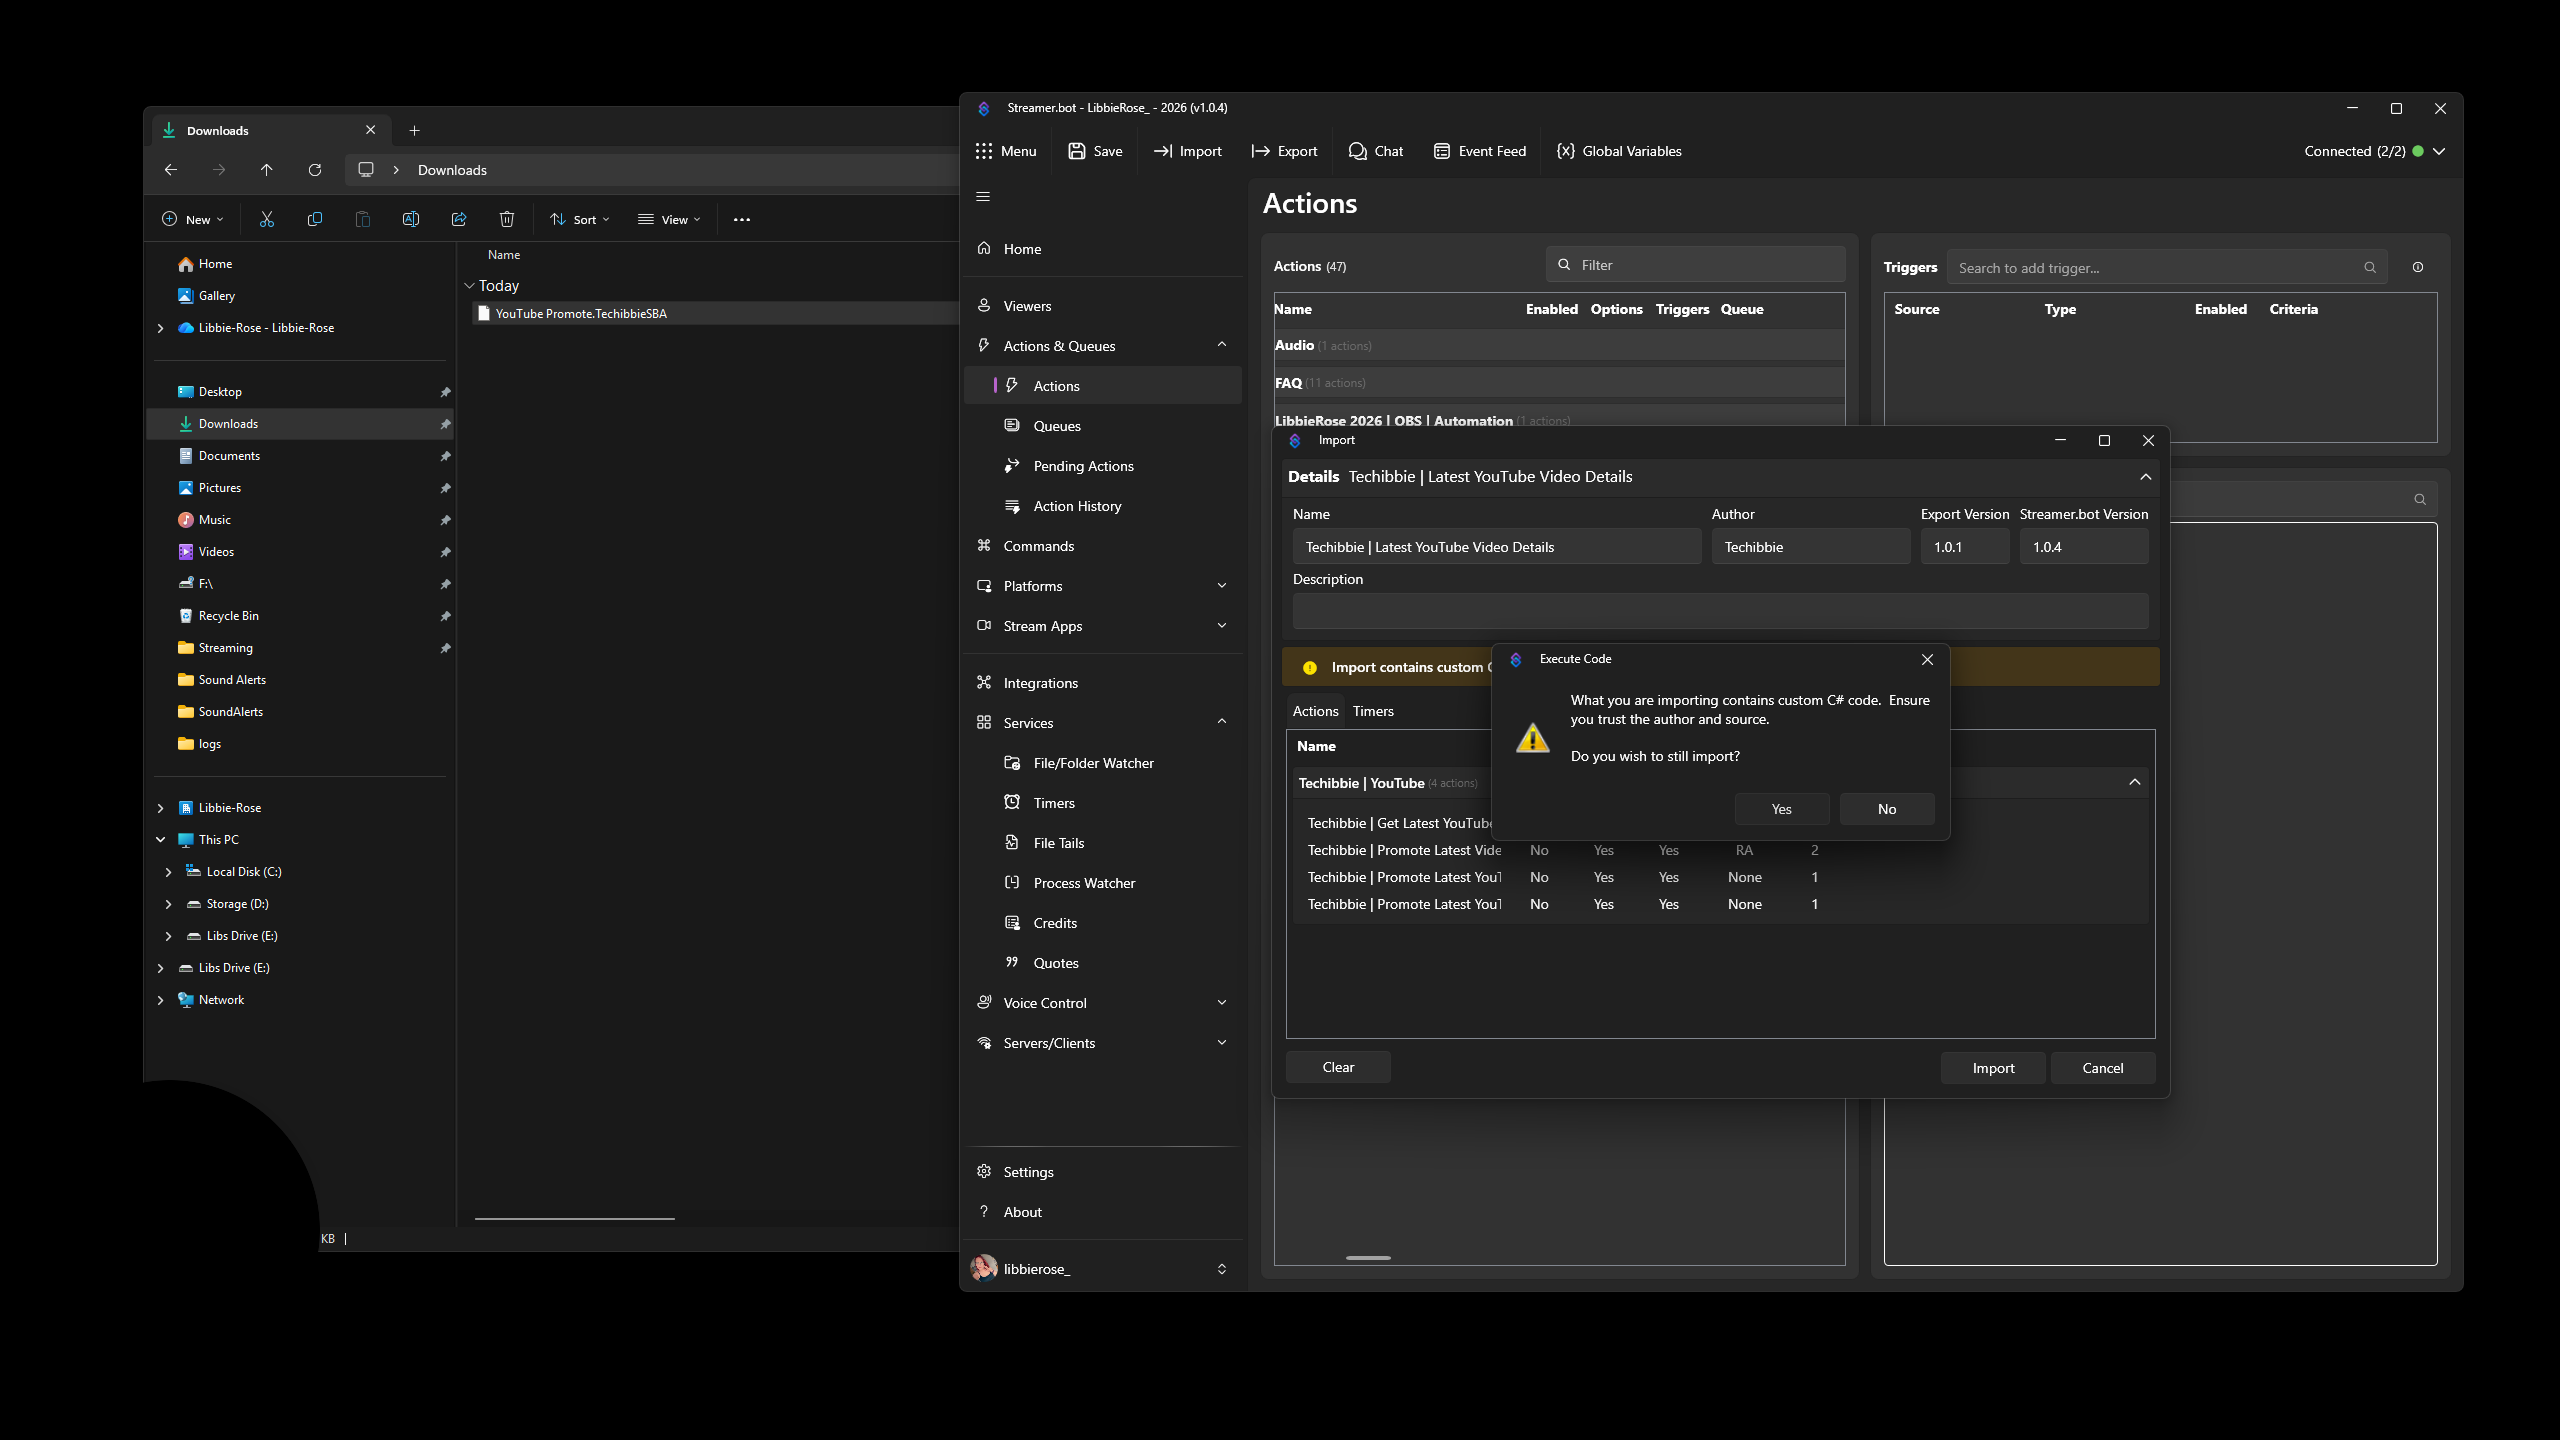Open Viewers in Streamer.bot sidebar
Screen dimensions: 2560x1440
pos(1103,306)
